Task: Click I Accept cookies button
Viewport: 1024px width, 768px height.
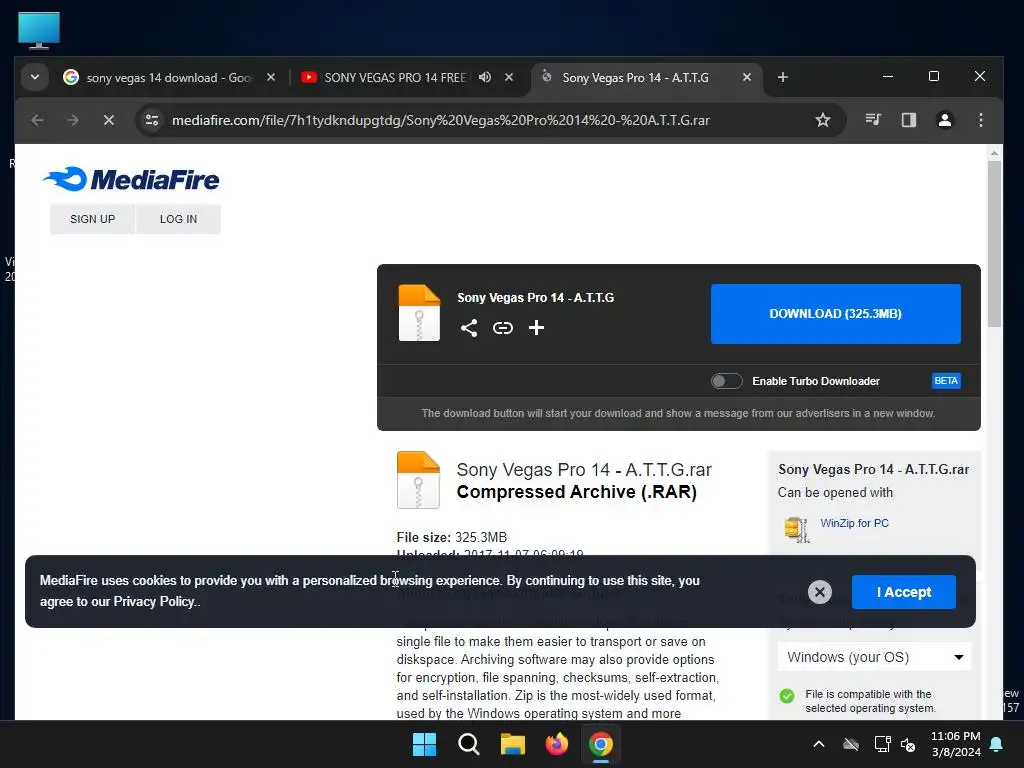Action: pyautogui.click(x=904, y=592)
